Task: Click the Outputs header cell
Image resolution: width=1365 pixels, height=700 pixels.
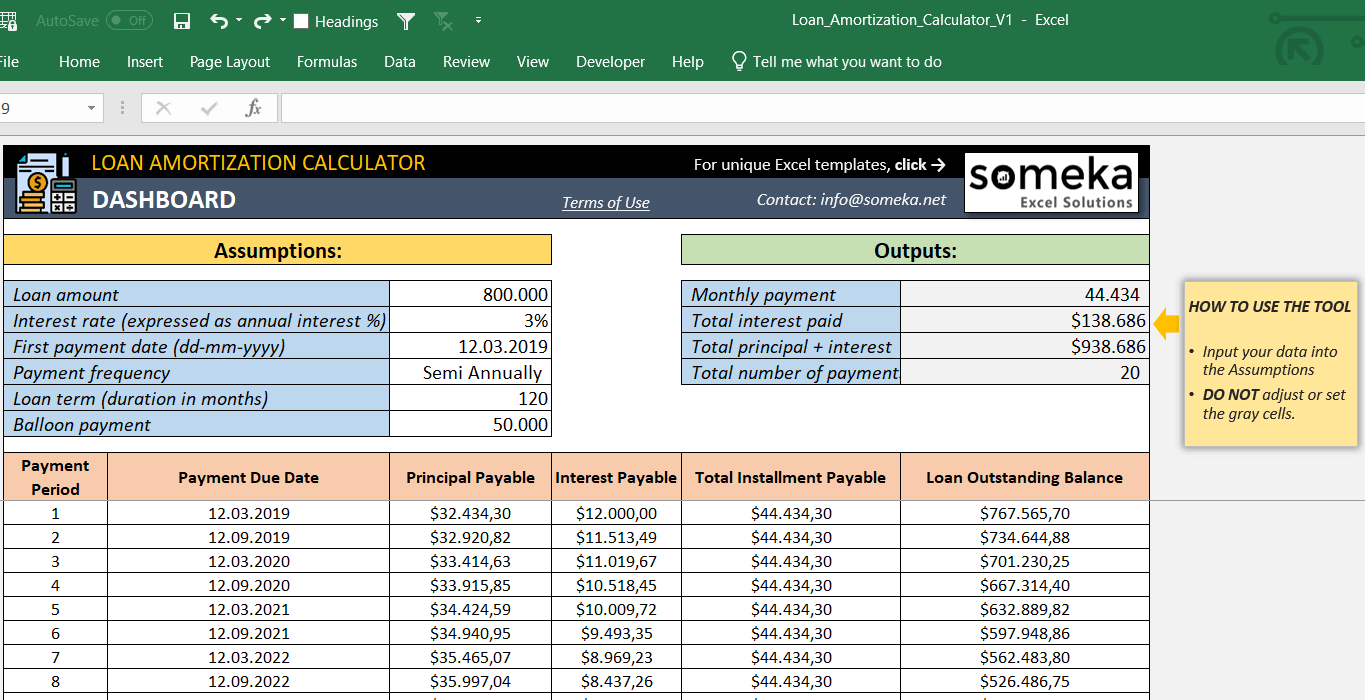Action: (915, 251)
